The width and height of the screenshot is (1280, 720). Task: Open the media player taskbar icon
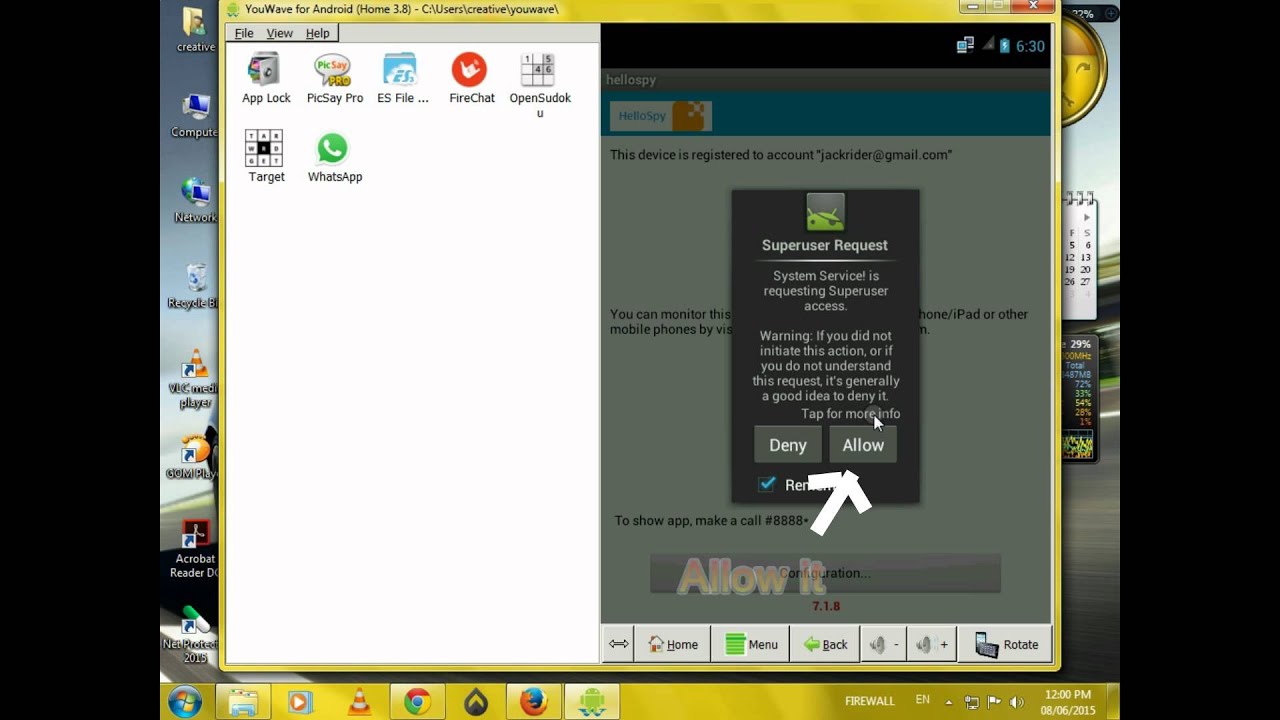click(x=300, y=702)
